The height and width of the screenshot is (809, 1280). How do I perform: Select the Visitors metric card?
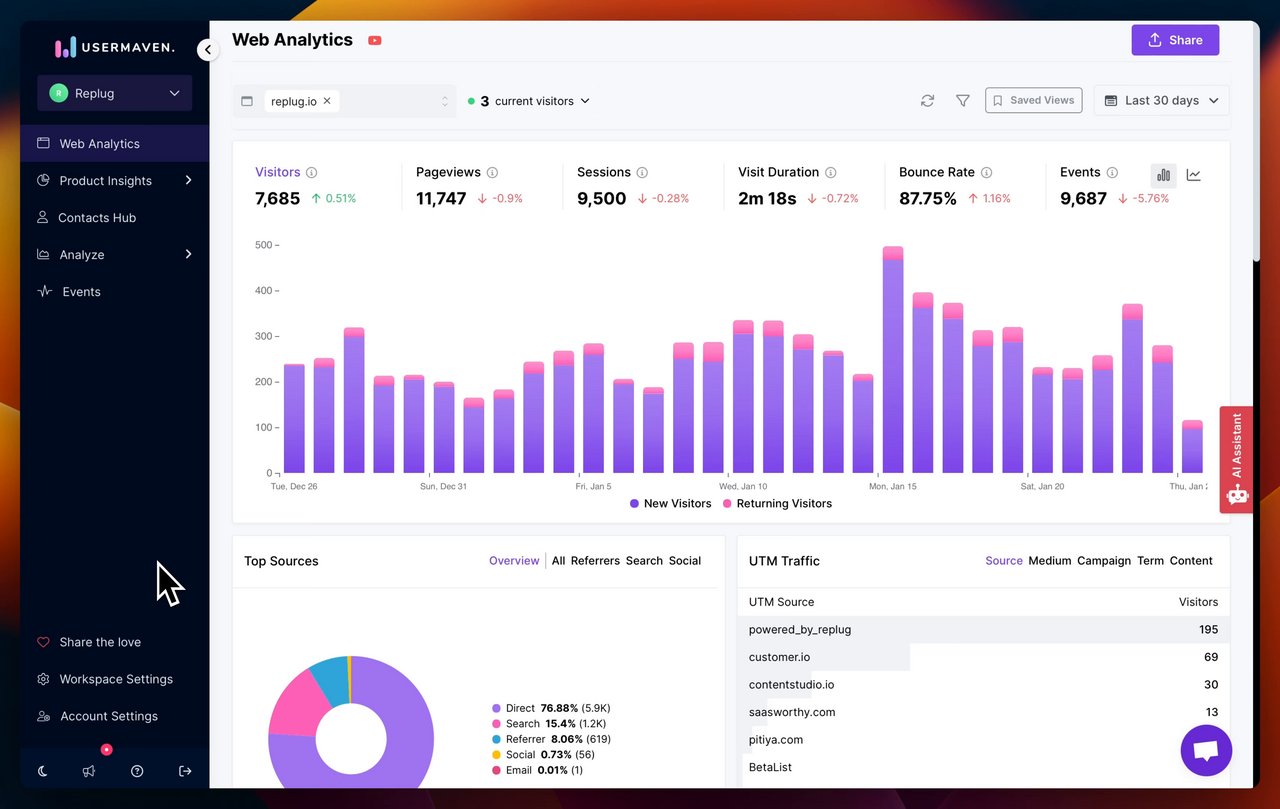317,186
